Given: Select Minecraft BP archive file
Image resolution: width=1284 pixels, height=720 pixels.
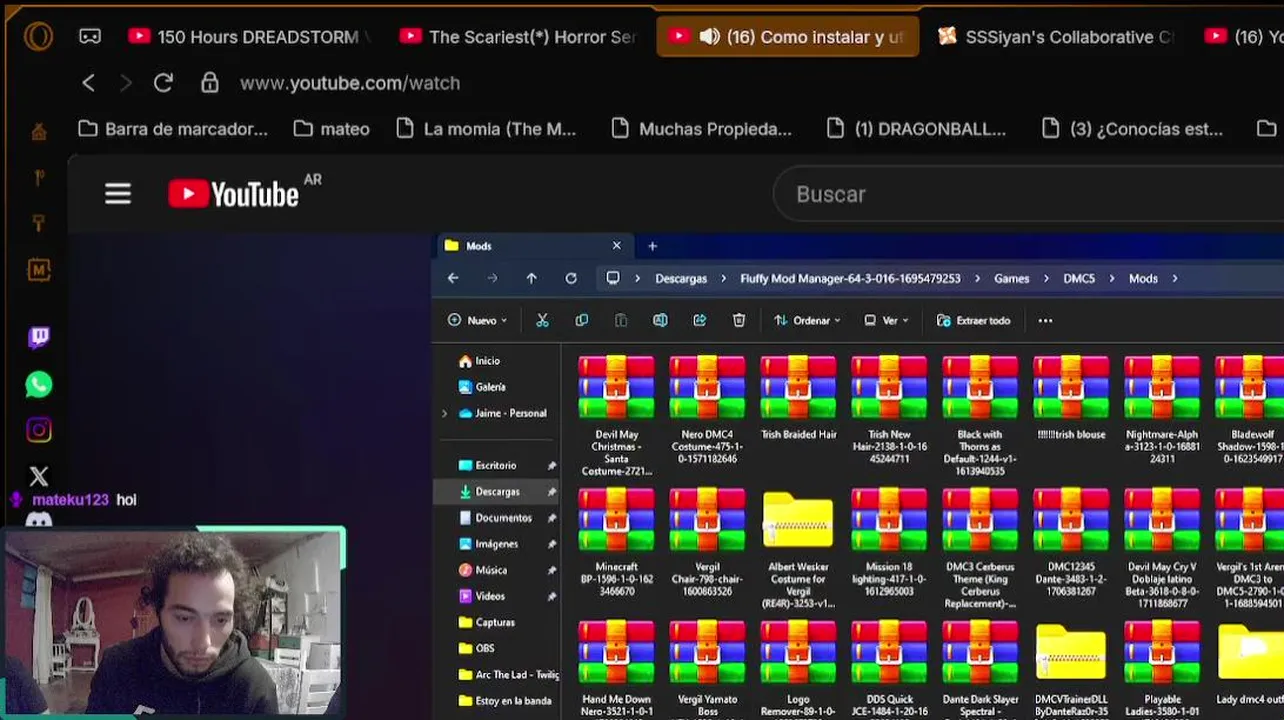Looking at the screenshot, I should coord(617,543).
